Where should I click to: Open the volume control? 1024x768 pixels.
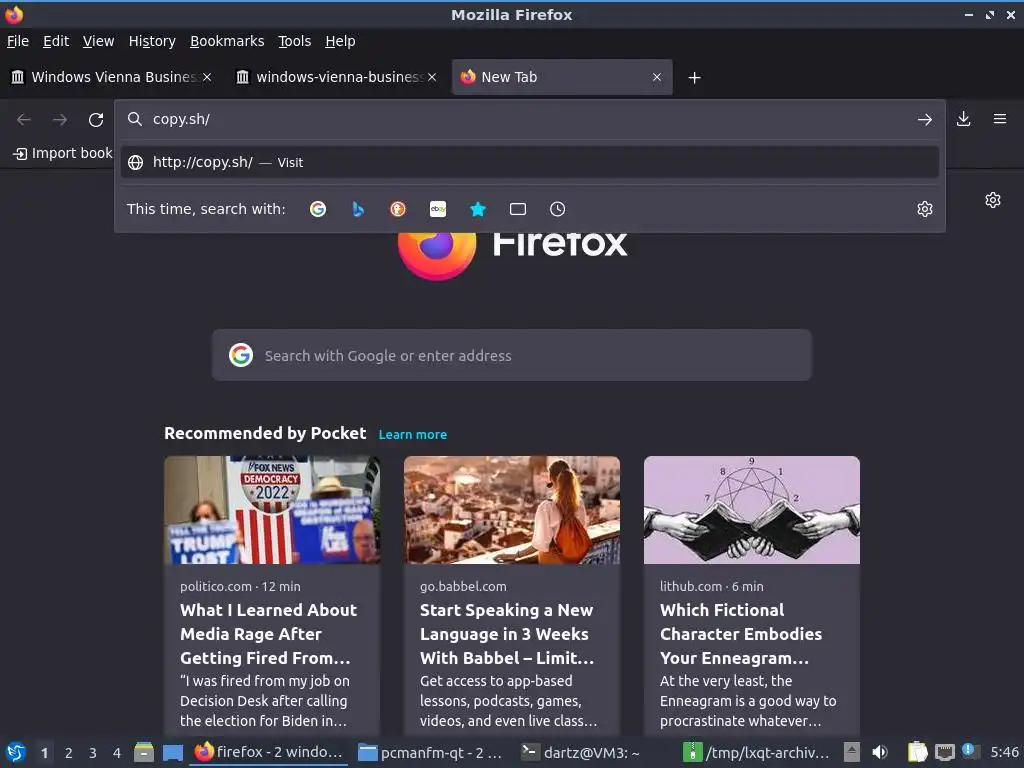coord(880,753)
